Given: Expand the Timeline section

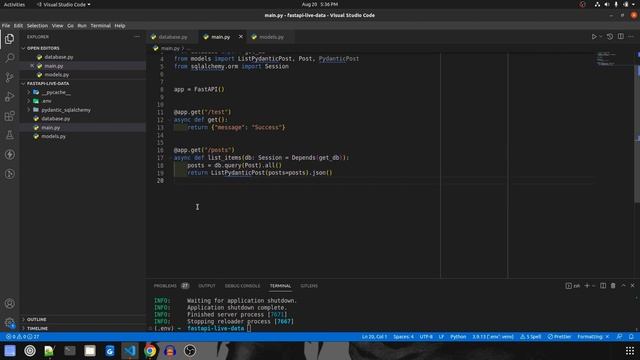Looking at the screenshot, I should point(37,328).
